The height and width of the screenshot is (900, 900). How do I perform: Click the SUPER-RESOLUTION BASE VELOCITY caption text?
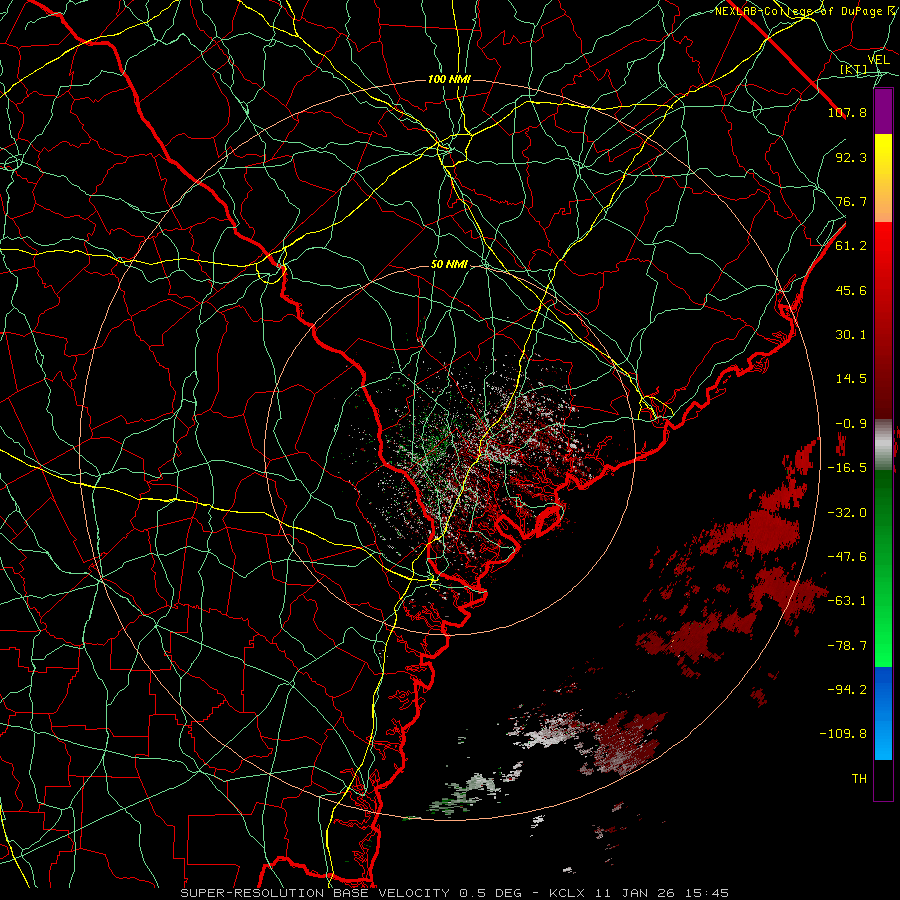[317, 893]
